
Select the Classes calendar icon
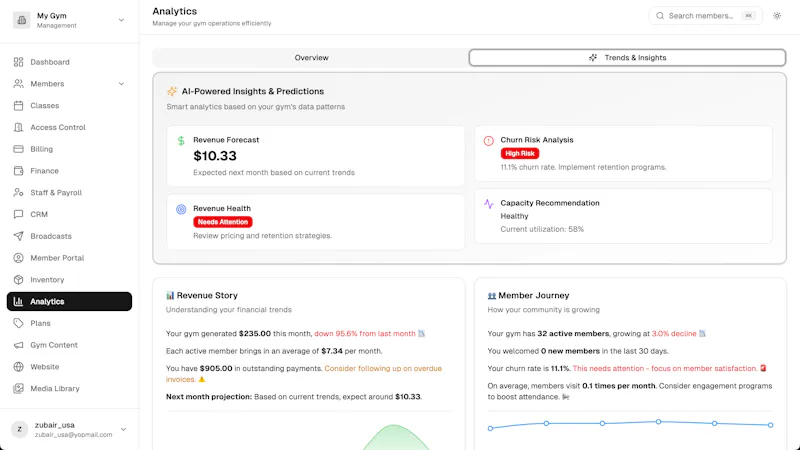point(18,106)
